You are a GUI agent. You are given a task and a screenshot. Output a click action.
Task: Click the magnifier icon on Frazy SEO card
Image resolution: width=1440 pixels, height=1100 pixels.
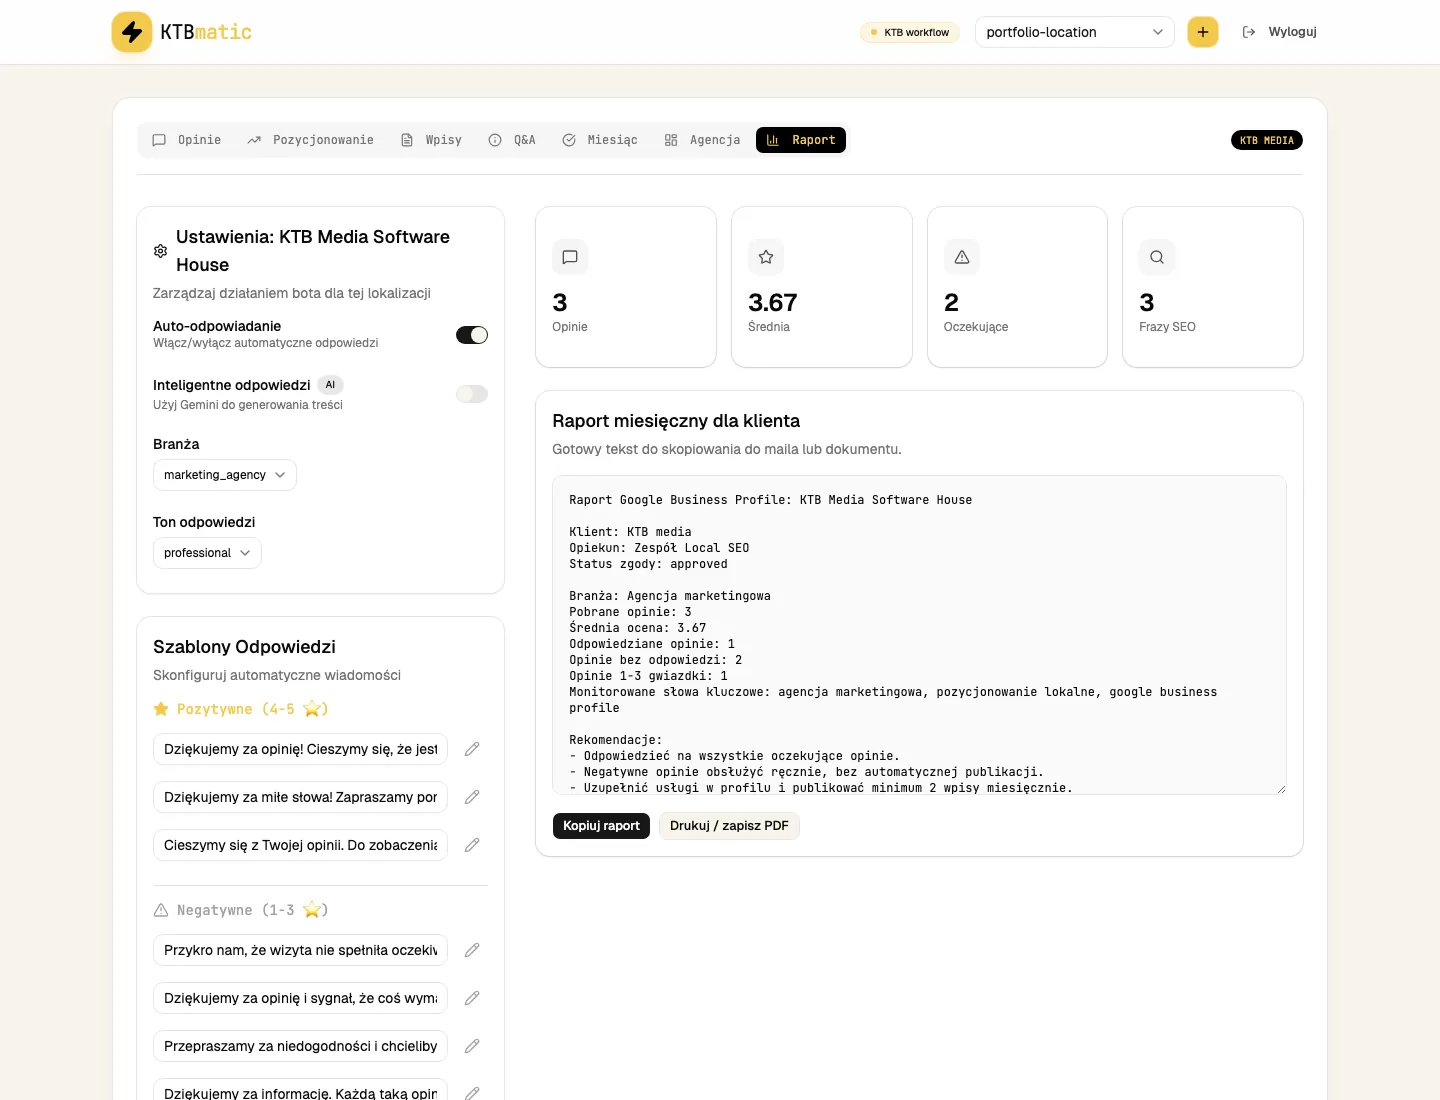pos(1157,257)
